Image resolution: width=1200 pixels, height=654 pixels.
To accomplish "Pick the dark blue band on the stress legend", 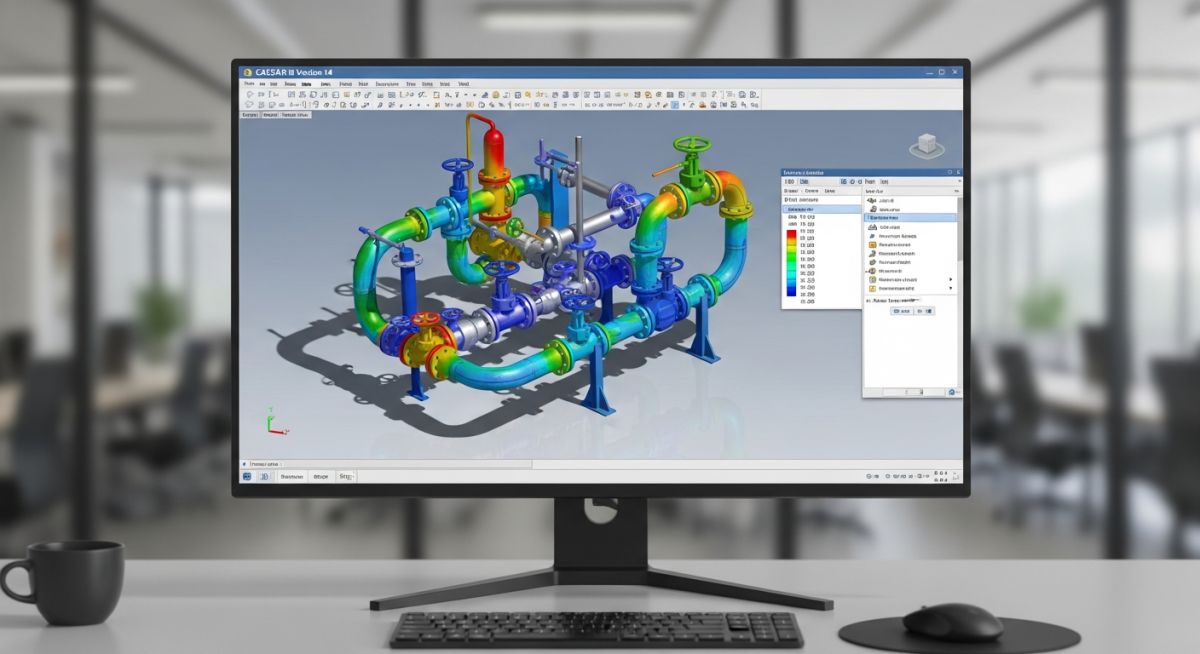I will [x=792, y=290].
